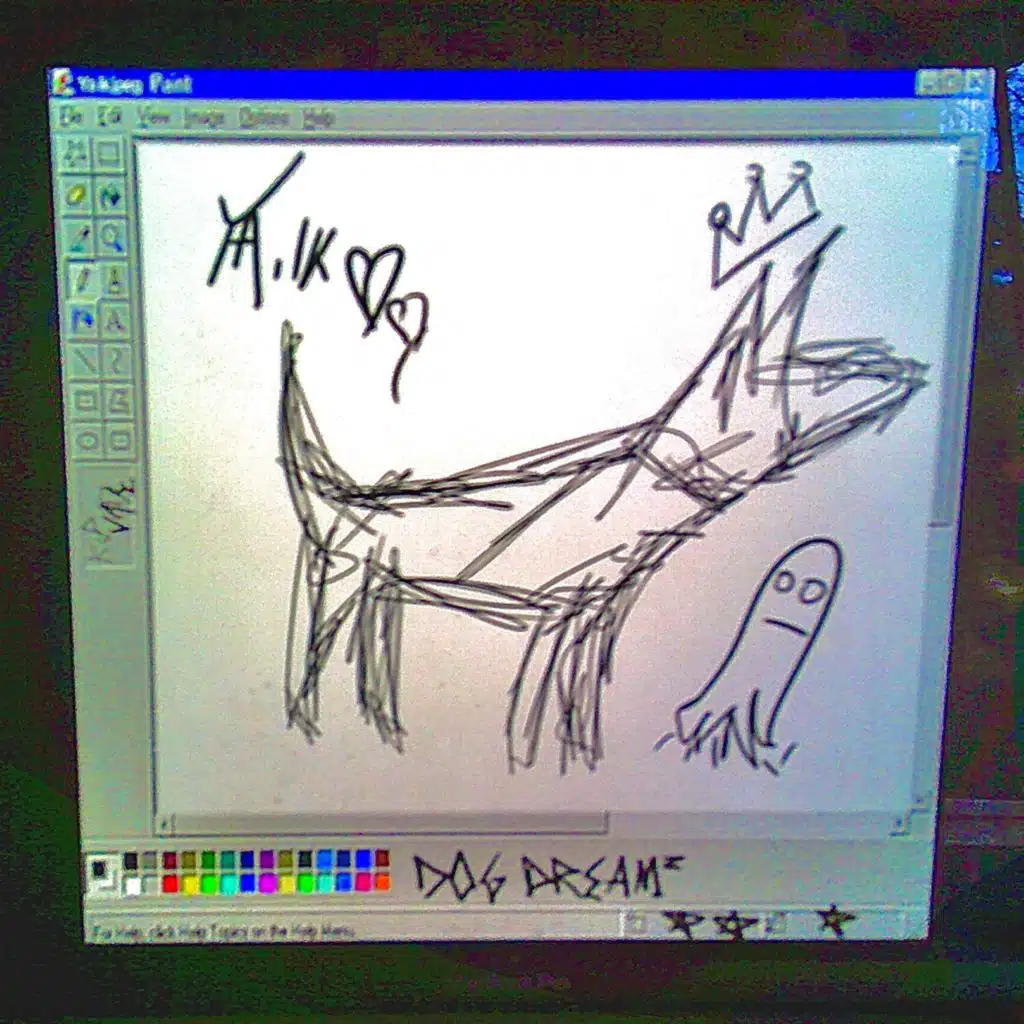This screenshot has width=1024, height=1024.
Task: Pick the bright red color swatch
Action: (x=170, y=883)
